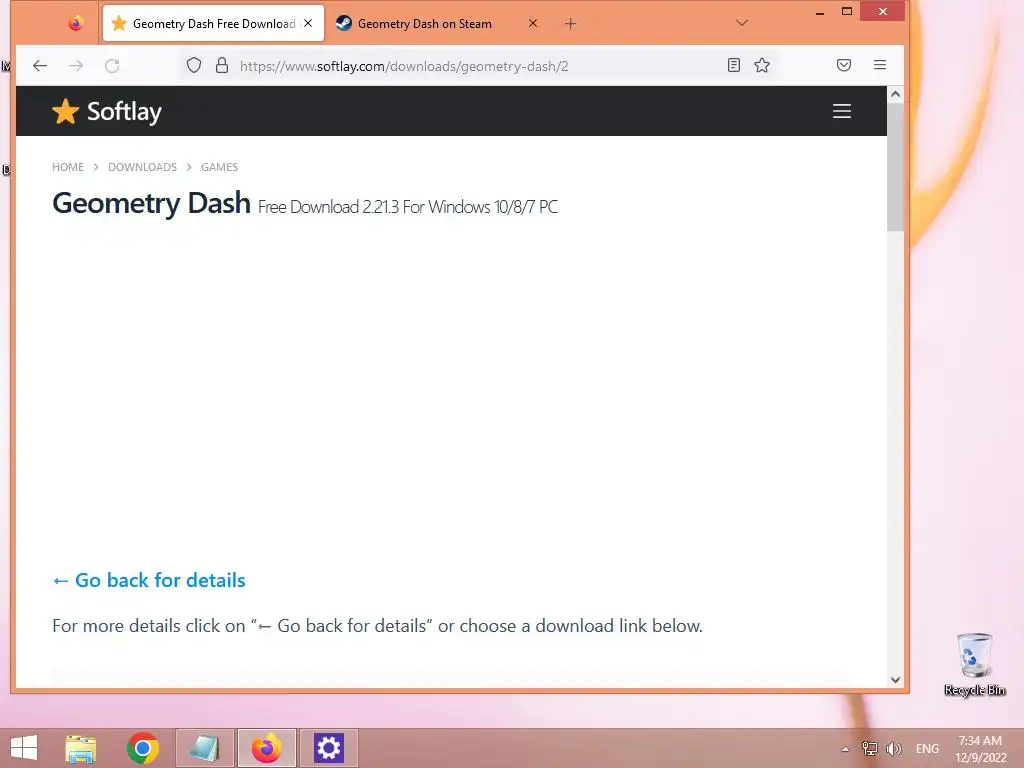The image size is (1024, 768).
Task: Show hidden tray icons arrow
Action: pos(845,749)
